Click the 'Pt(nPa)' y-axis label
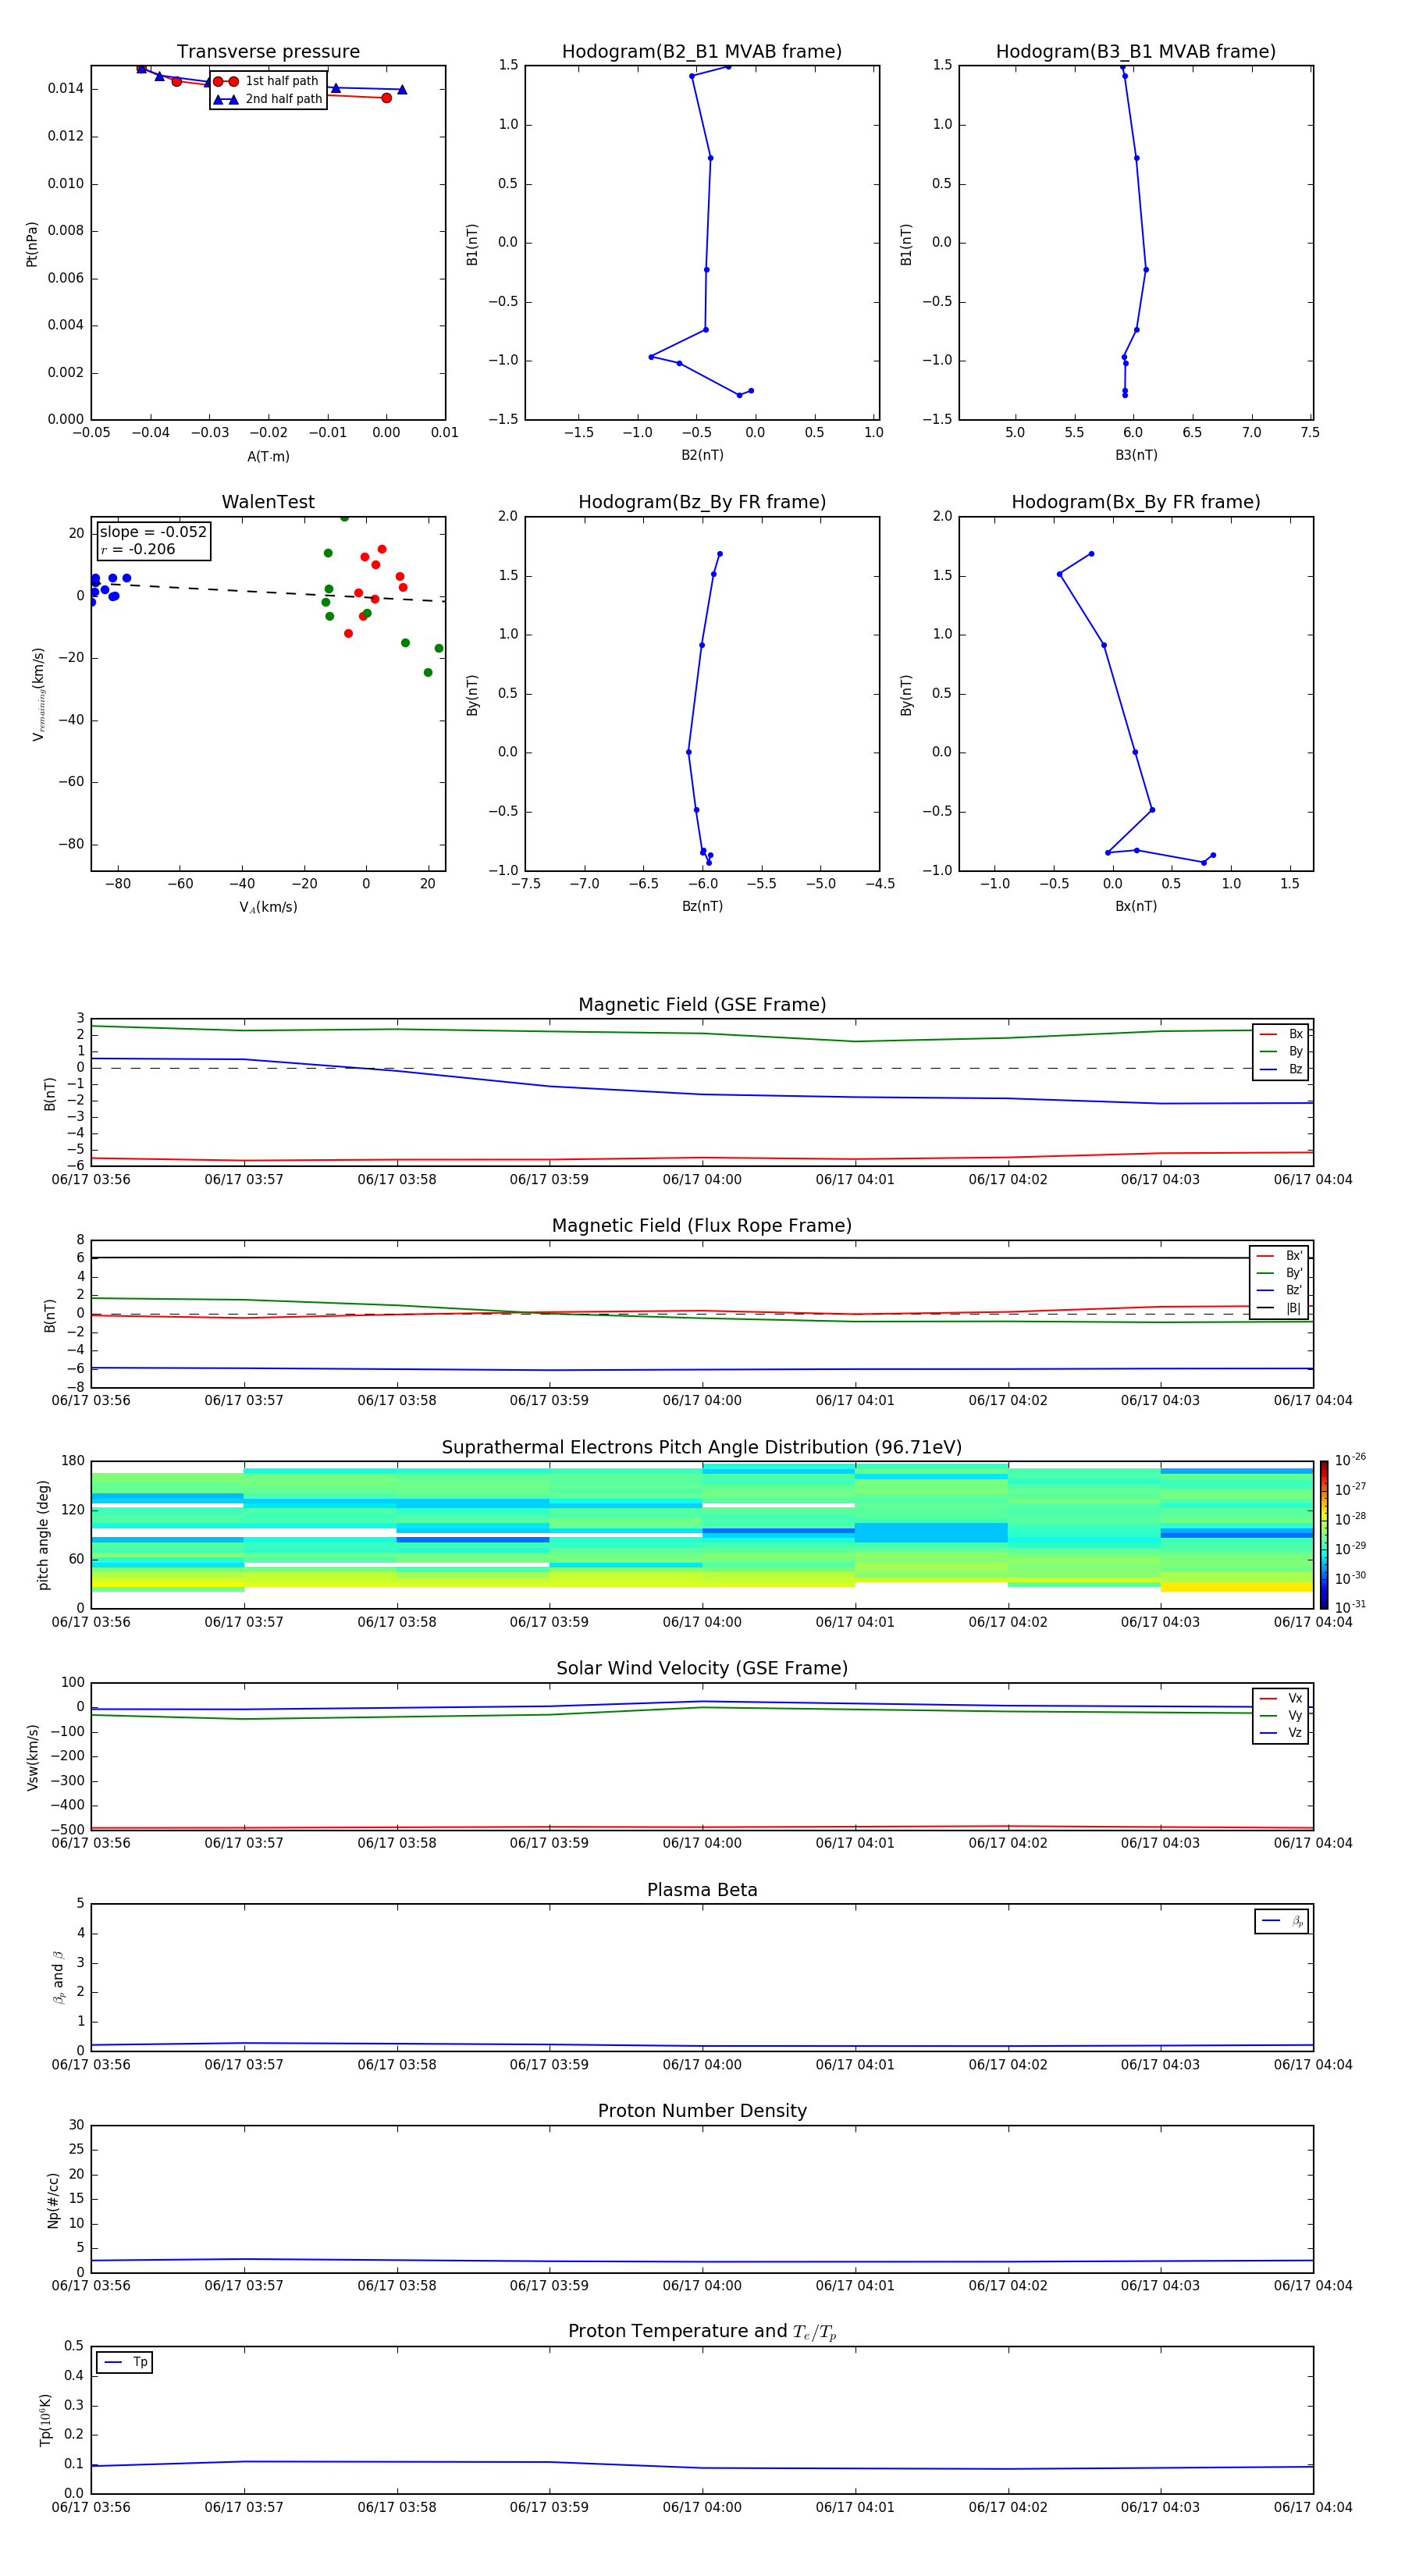This screenshot has width=1405, height=2576. pyautogui.click(x=32, y=244)
